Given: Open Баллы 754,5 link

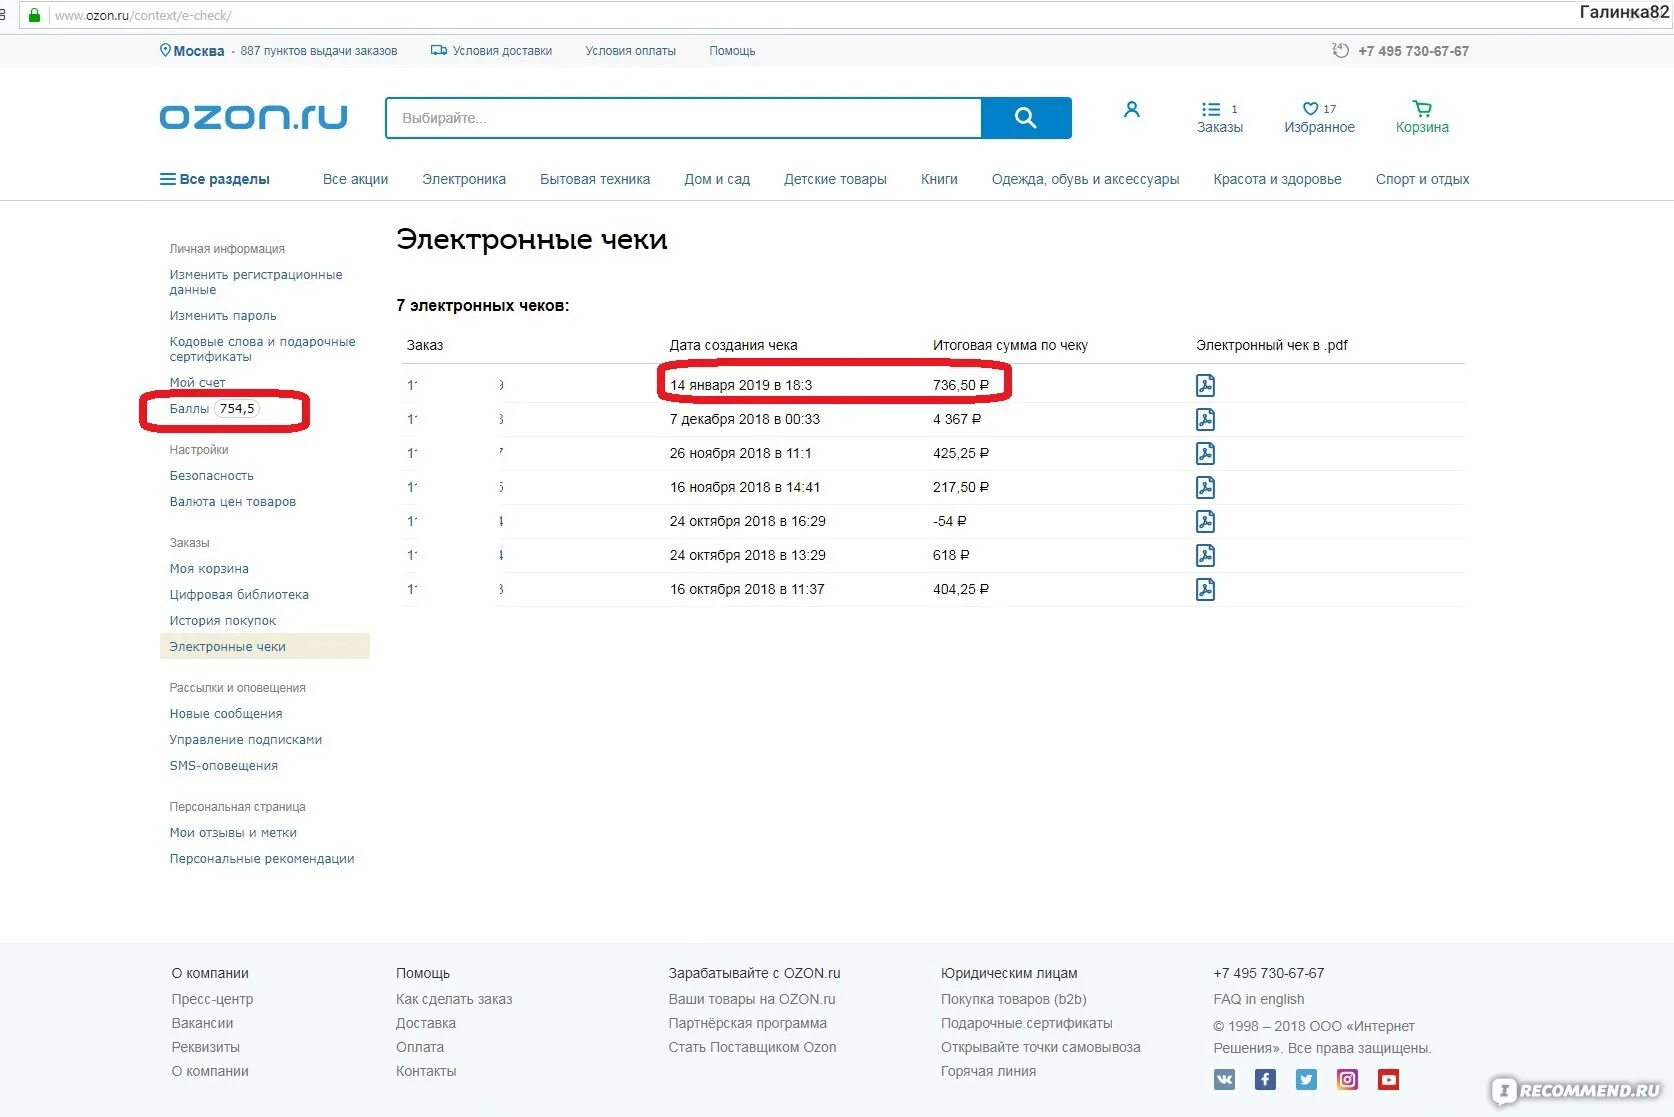Looking at the screenshot, I should 214,409.
